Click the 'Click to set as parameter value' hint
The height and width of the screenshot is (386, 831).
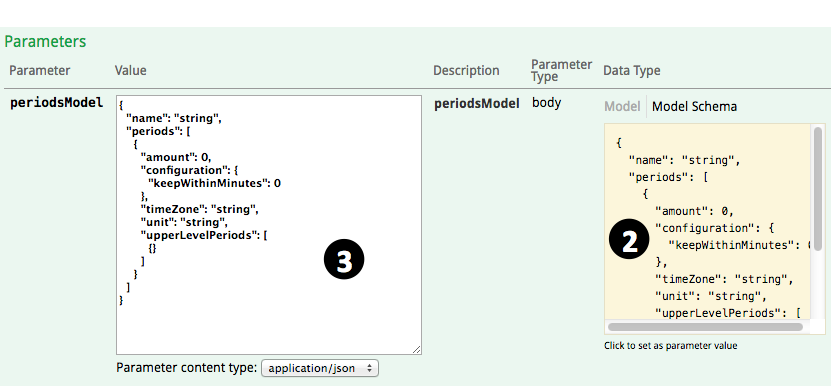670,346
